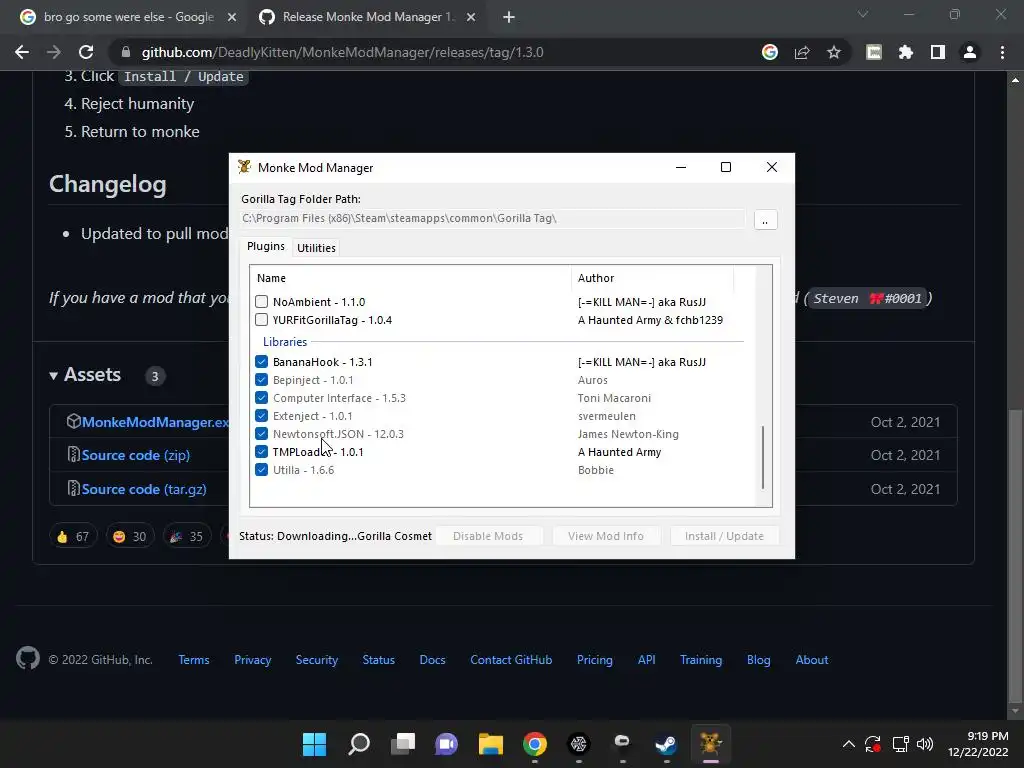Screen dimensions: 1024x768
Task: Reload the GitHub release page
Action: click(x=86, y=52)
